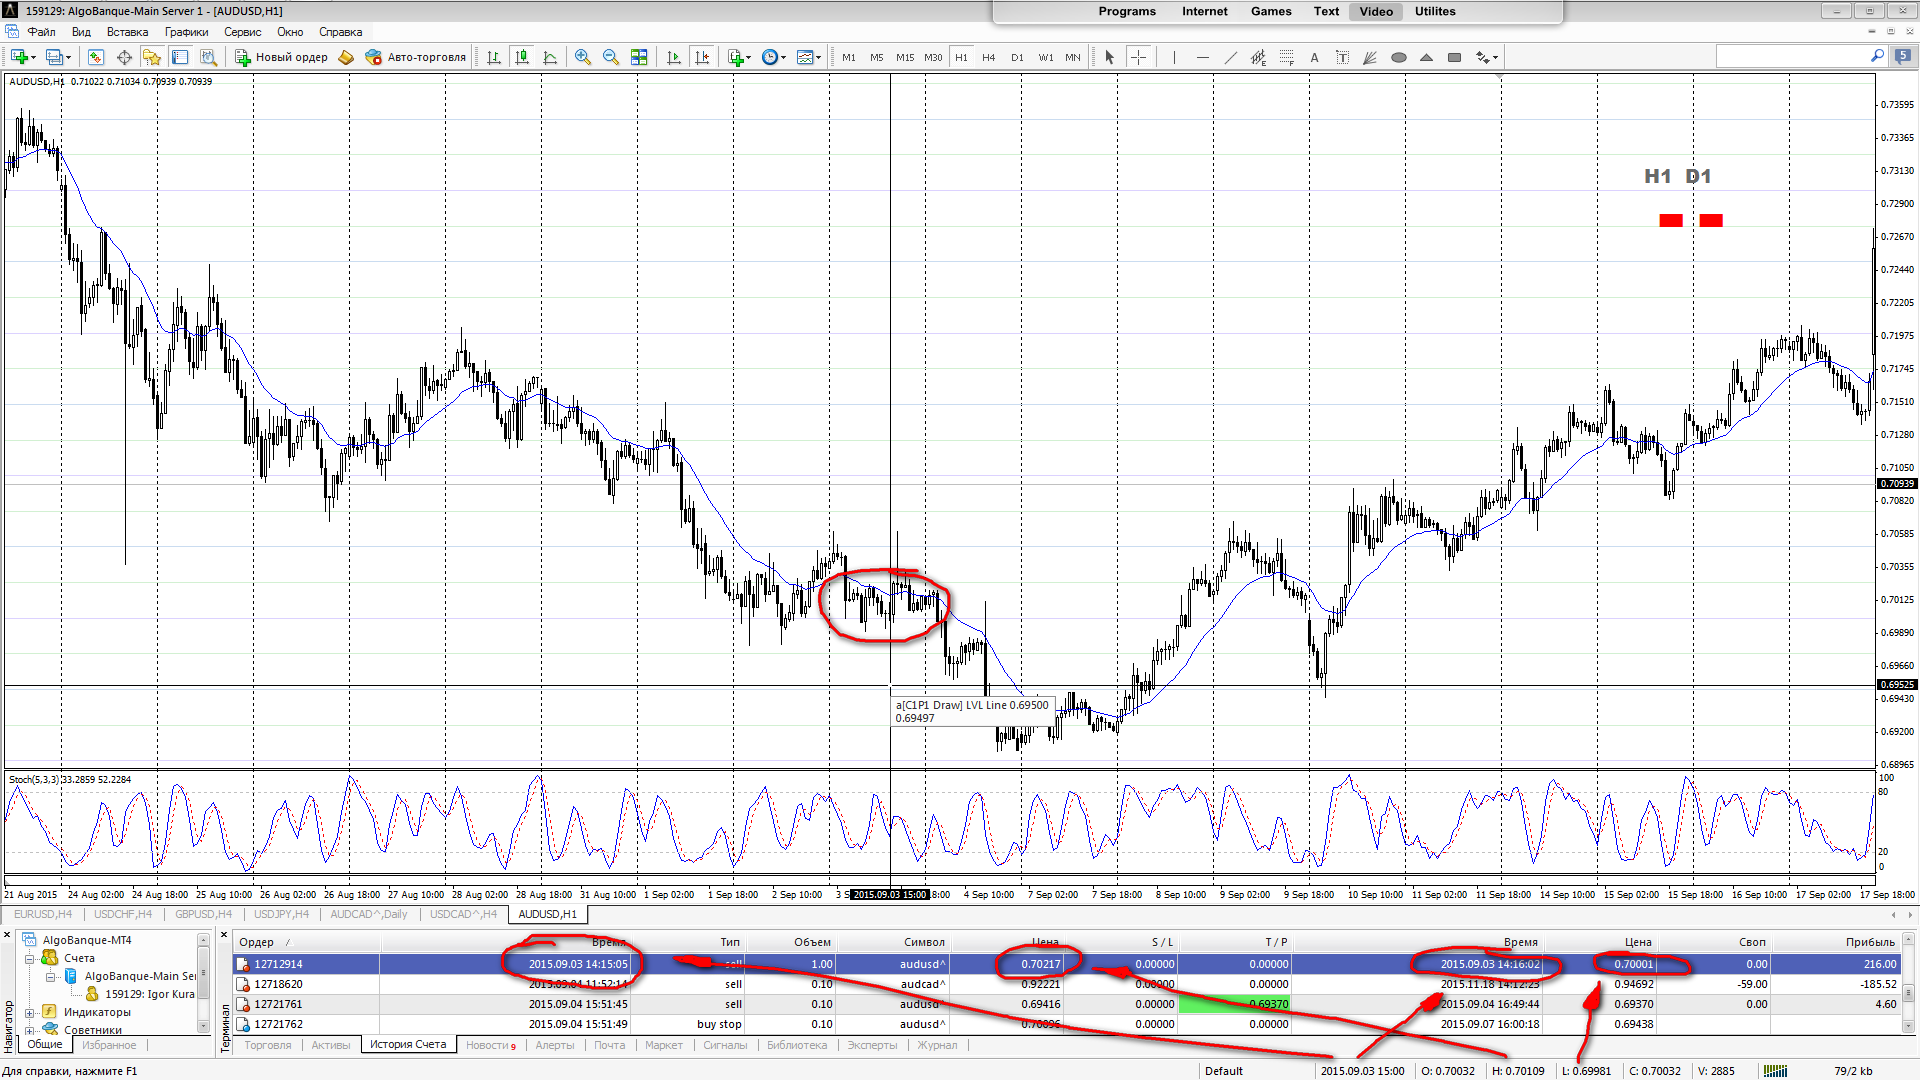1920x1080 pixels.
Task: Click the New Chart toolbar icon
Action: tap(19, 57)
